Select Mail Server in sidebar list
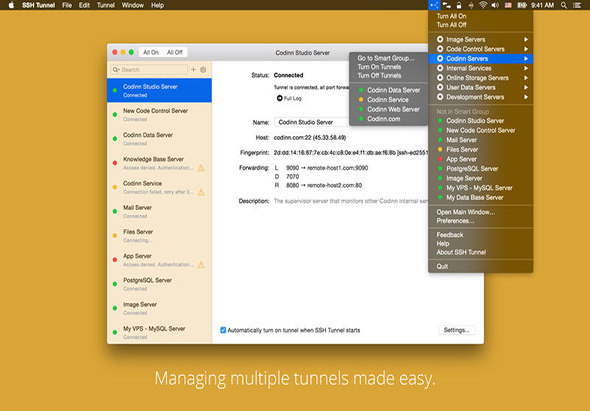This screenshot has width=590, height=411. coord(160,212)
